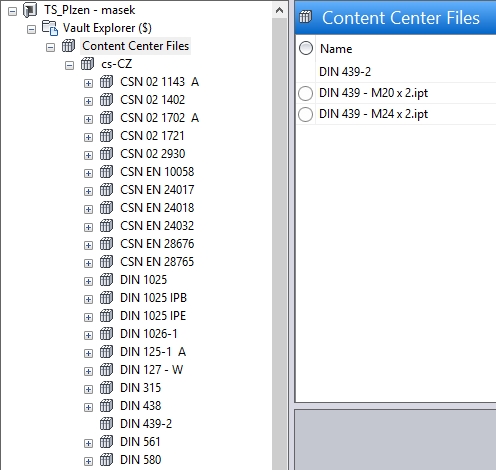This screenshot has height=470, width=496.
Task: Select the DIN 438 tree item
Action: point(140,406)
